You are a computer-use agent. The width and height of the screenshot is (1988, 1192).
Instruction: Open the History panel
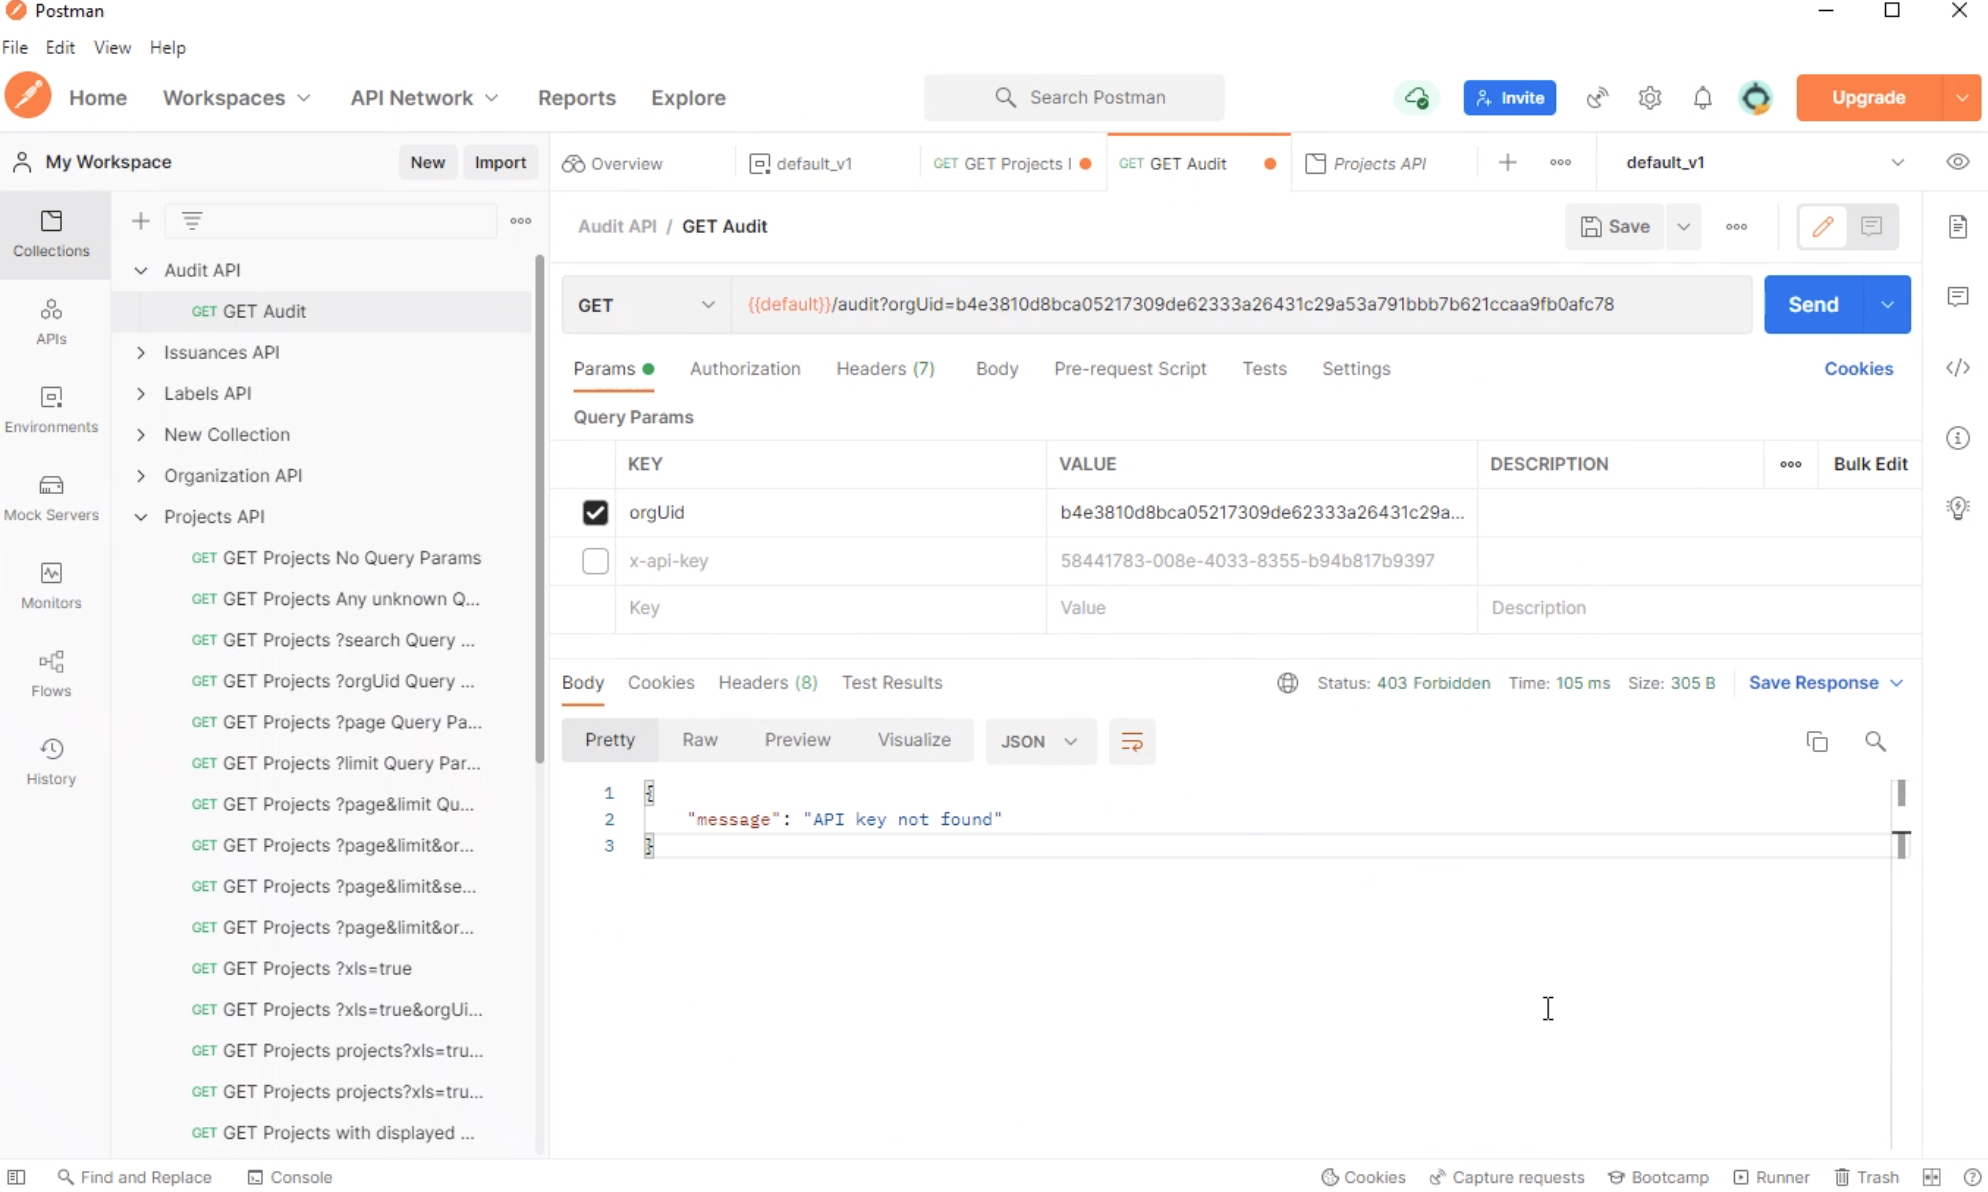click(x=51, y=759)
